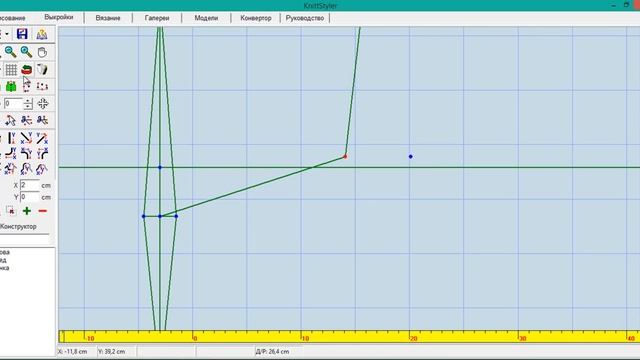Select the hand pan tool
This screenshot has height=360, width=640.
[x=42, y=52]
